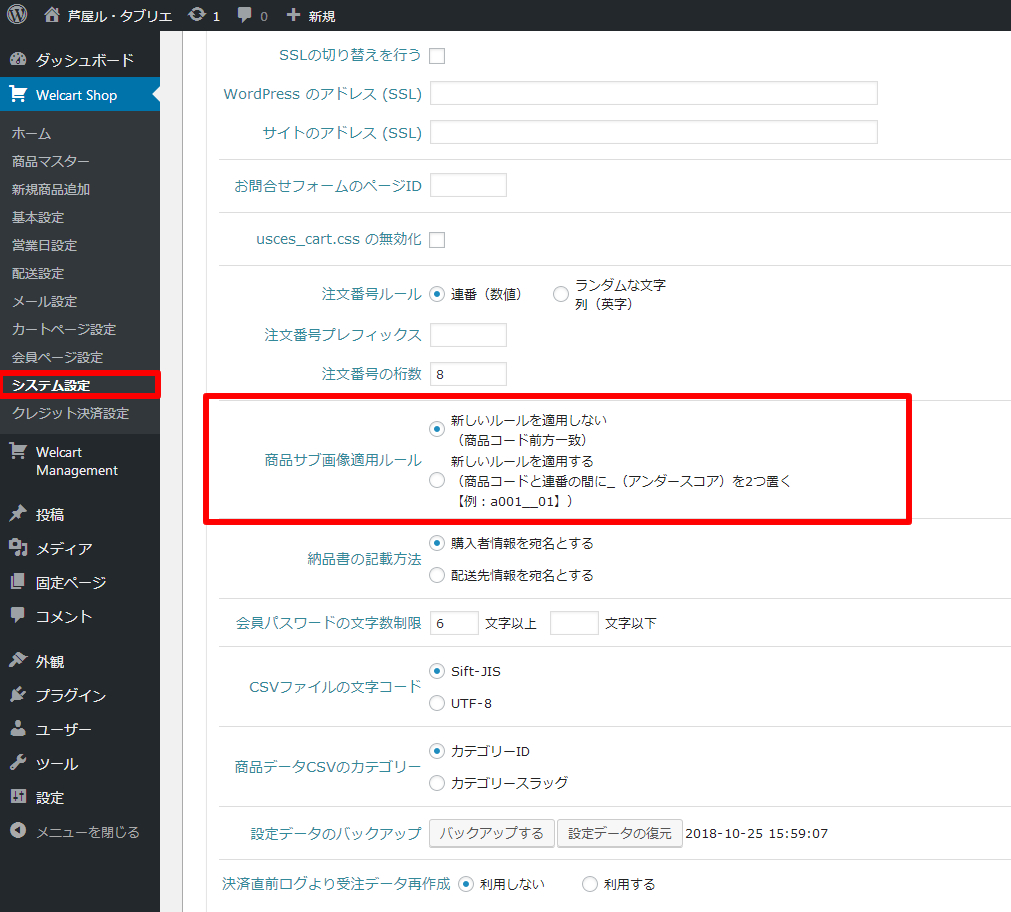This screenshot has width=1011, height=912.
Task: Click the Welcart Shop cart icon
Action: click(18, 94)
